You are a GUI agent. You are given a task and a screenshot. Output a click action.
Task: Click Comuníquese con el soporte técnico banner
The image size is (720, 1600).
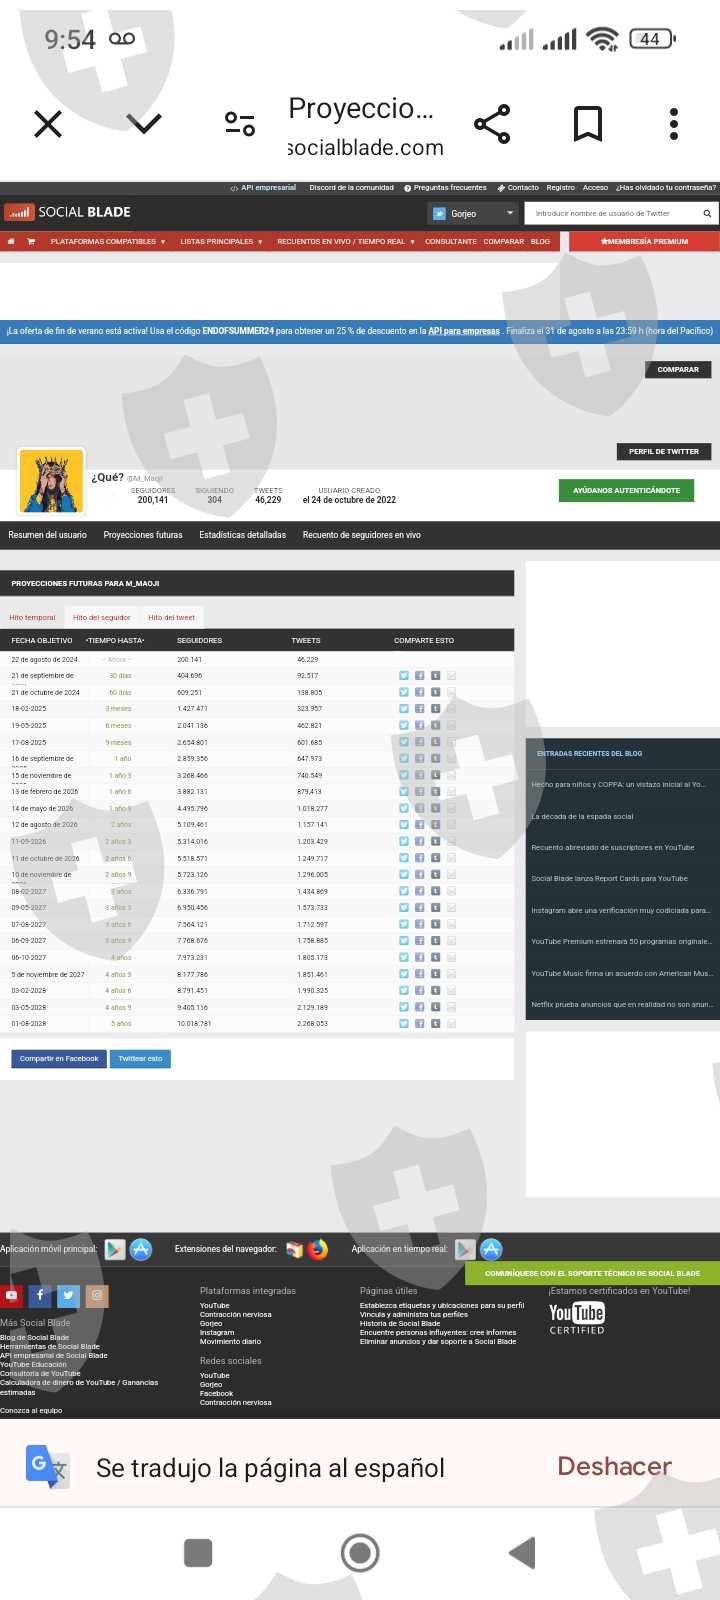[592, 1273]
